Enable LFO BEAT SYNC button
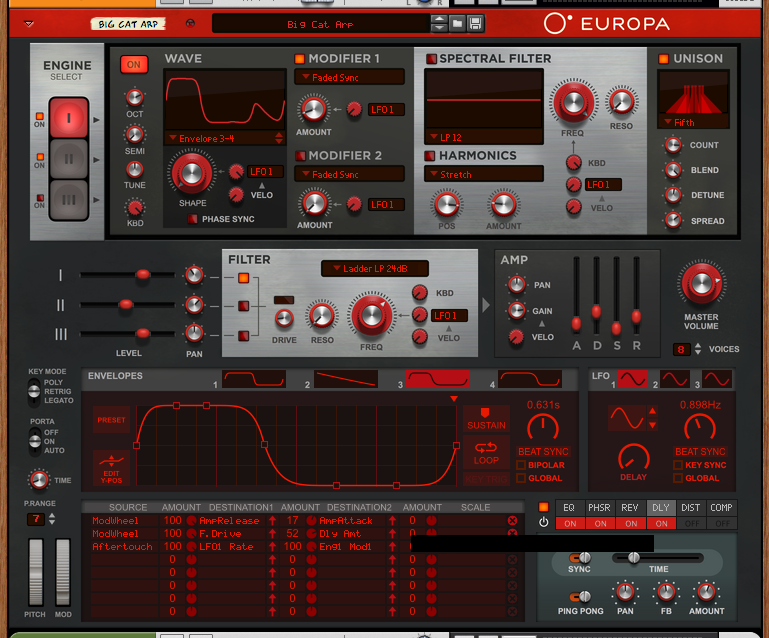The image size is (769, 638). point(700,452)
